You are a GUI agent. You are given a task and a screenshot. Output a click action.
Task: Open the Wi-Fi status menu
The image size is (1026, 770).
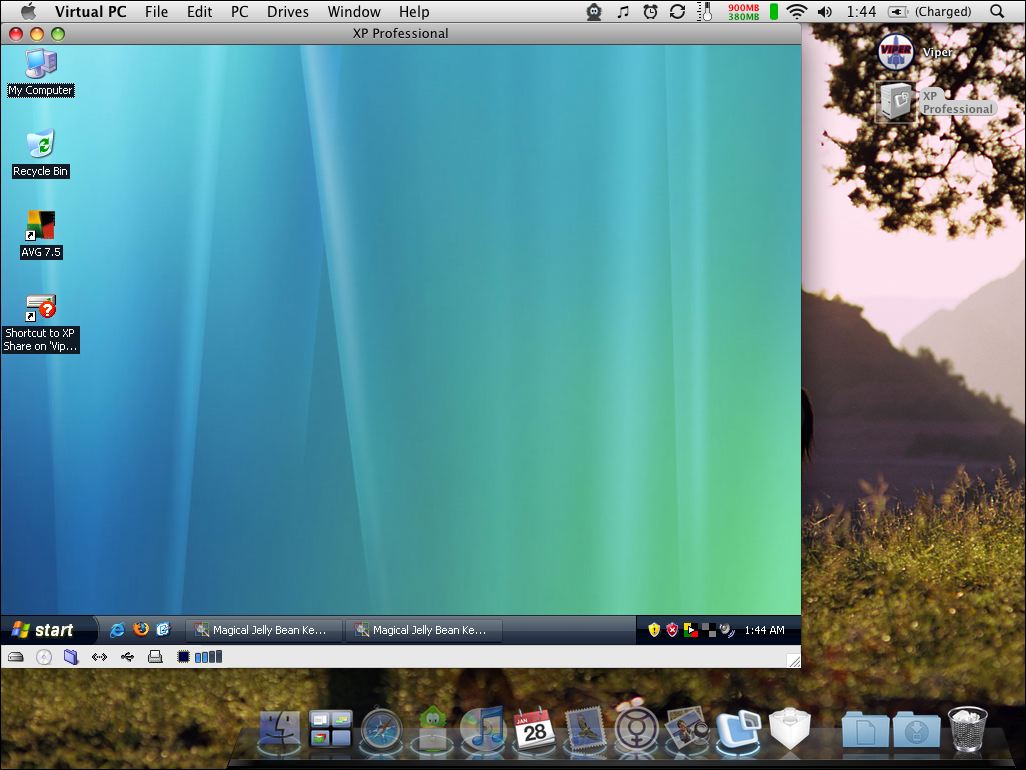[x=797, y=12]
